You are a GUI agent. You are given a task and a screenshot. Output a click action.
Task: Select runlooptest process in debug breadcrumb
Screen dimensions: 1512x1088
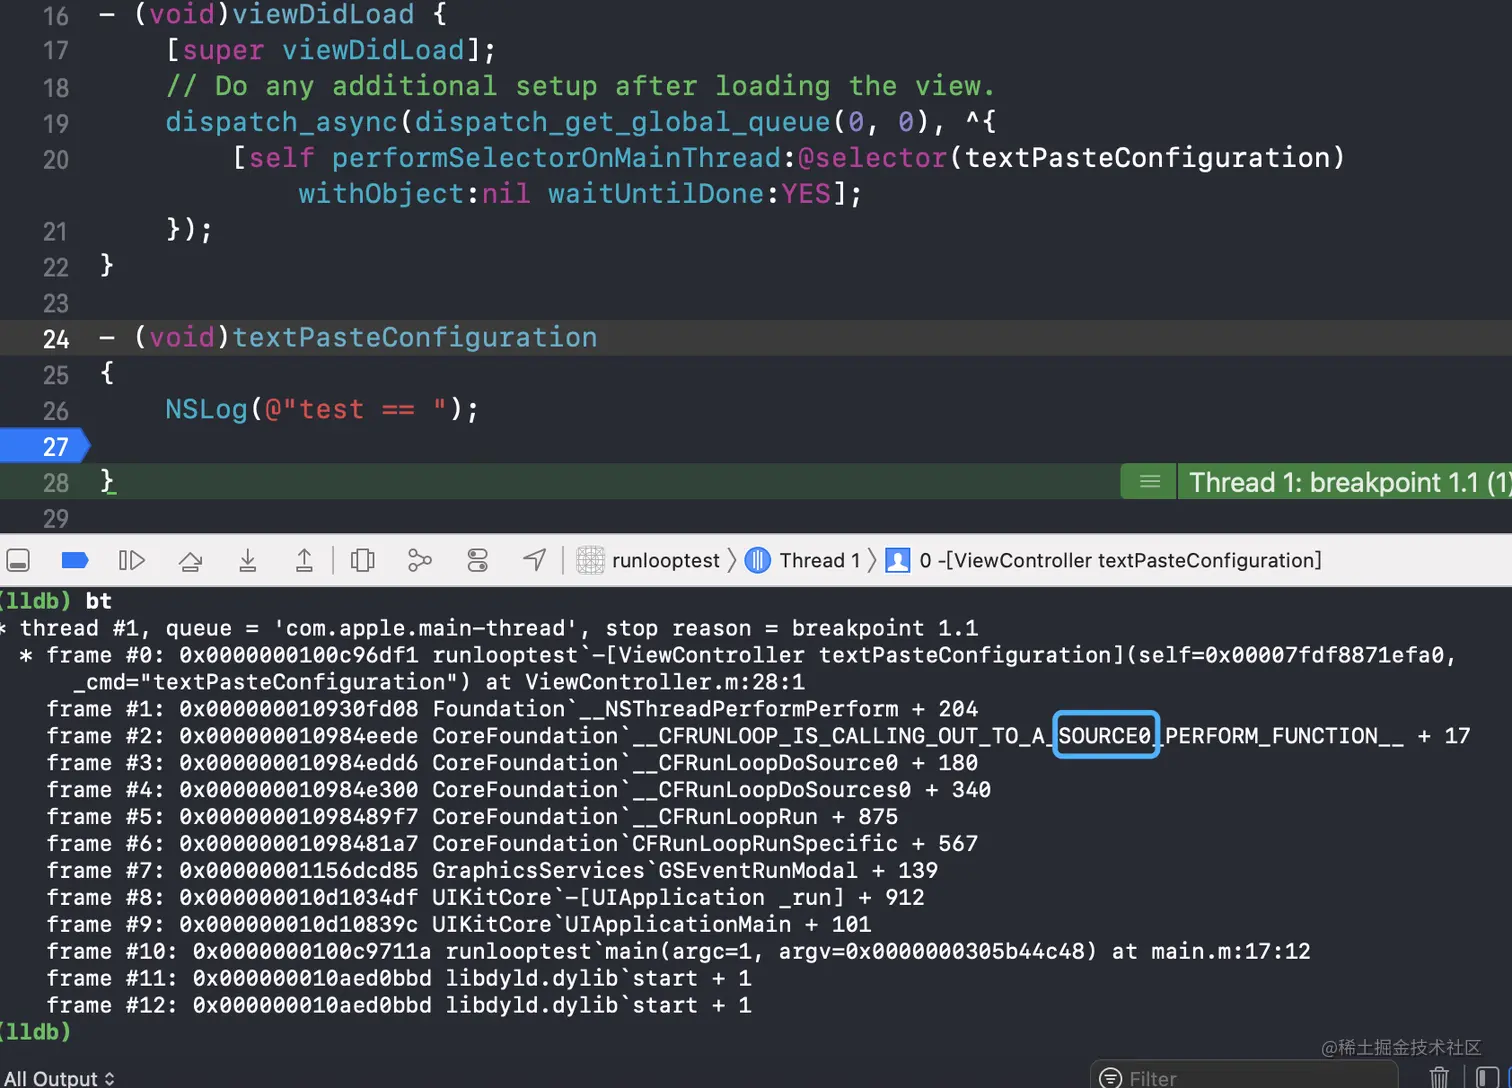click(649, 560)
